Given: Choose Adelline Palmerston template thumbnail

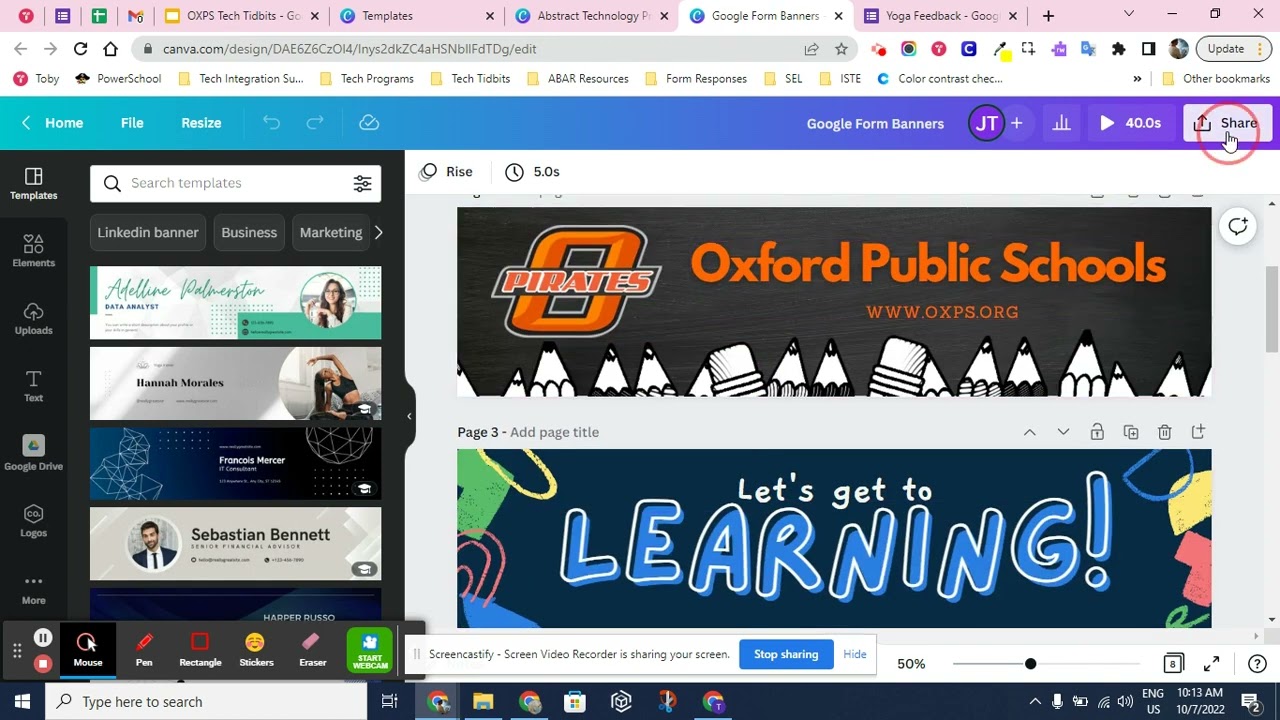Looking at the screenshot, I should 236,303.
